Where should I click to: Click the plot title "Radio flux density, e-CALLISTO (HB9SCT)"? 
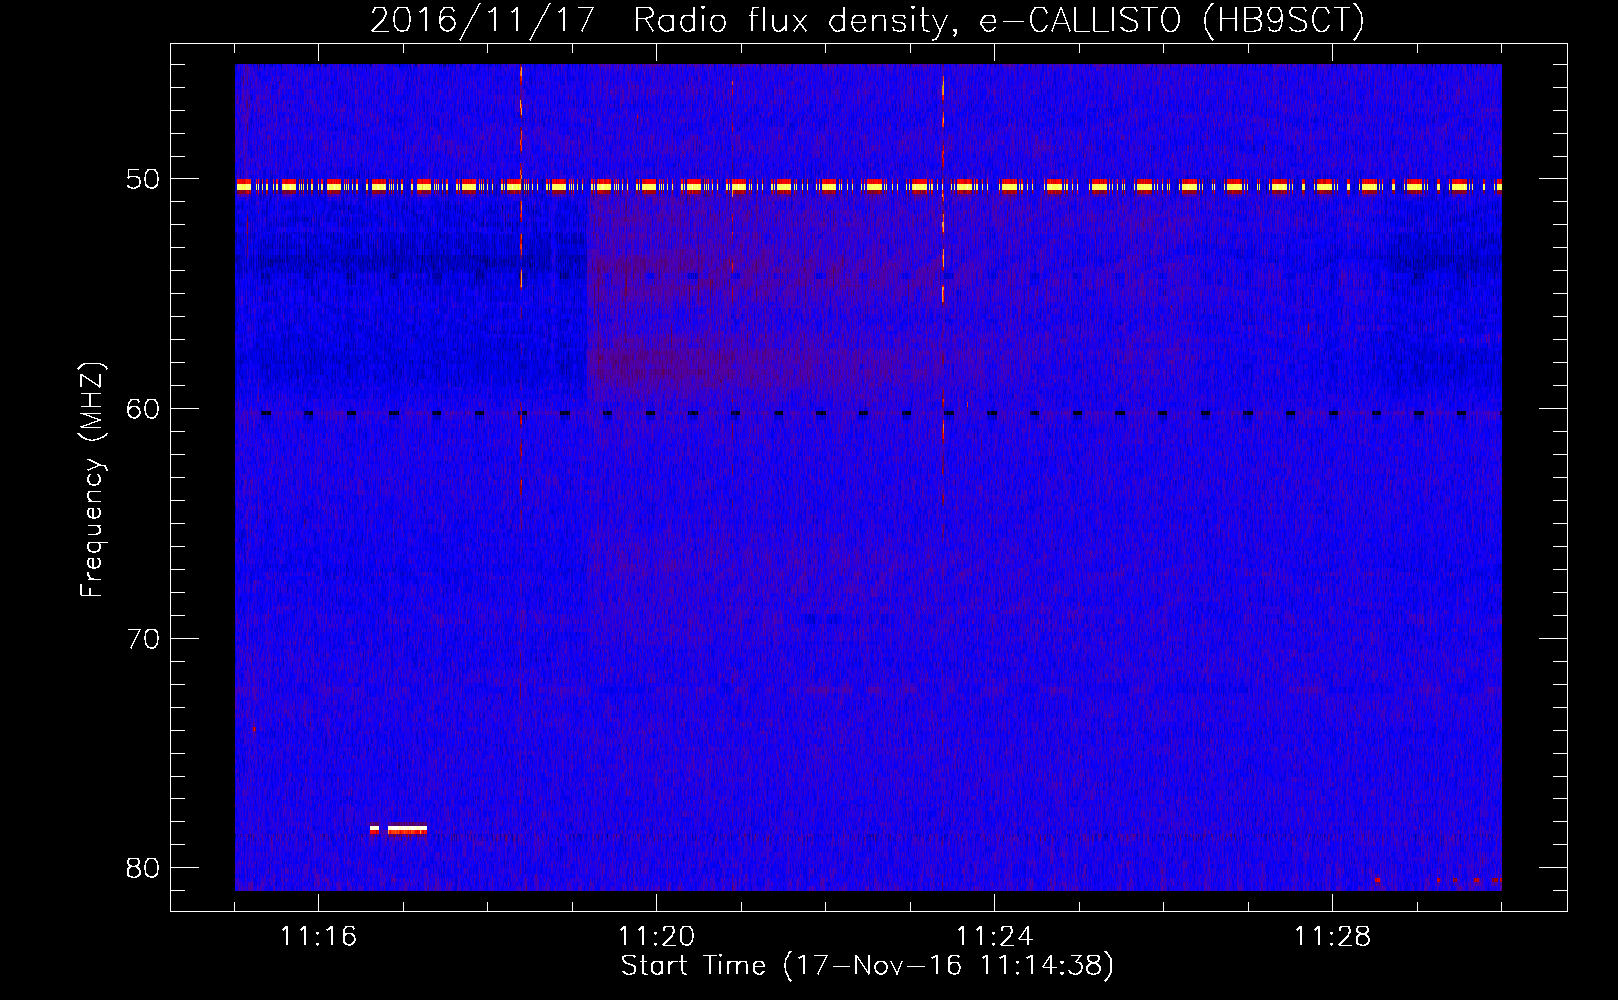point(998,20)
